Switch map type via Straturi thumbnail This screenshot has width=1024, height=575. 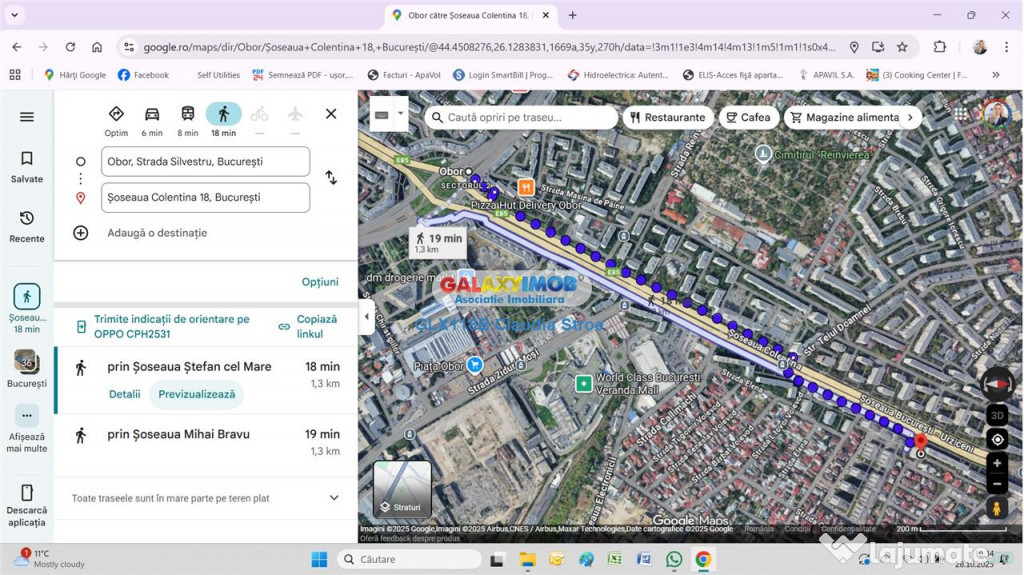(x=402, y=489)
